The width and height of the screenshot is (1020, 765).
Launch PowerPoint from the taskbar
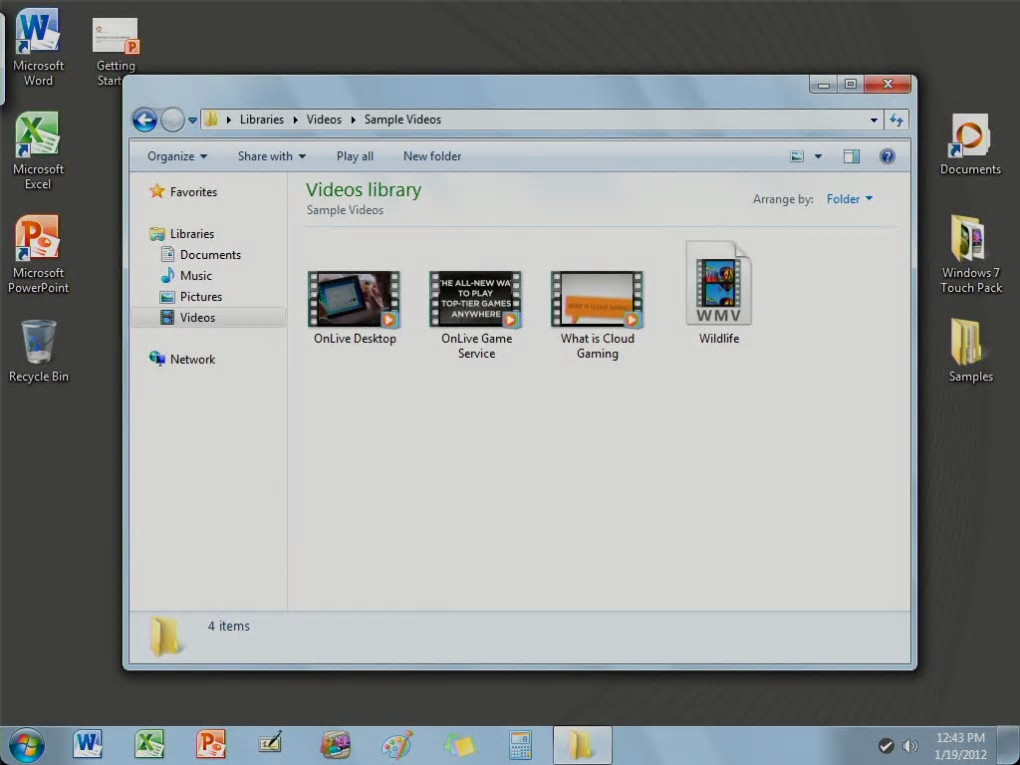pyautogui.click(x=210, y=745)
